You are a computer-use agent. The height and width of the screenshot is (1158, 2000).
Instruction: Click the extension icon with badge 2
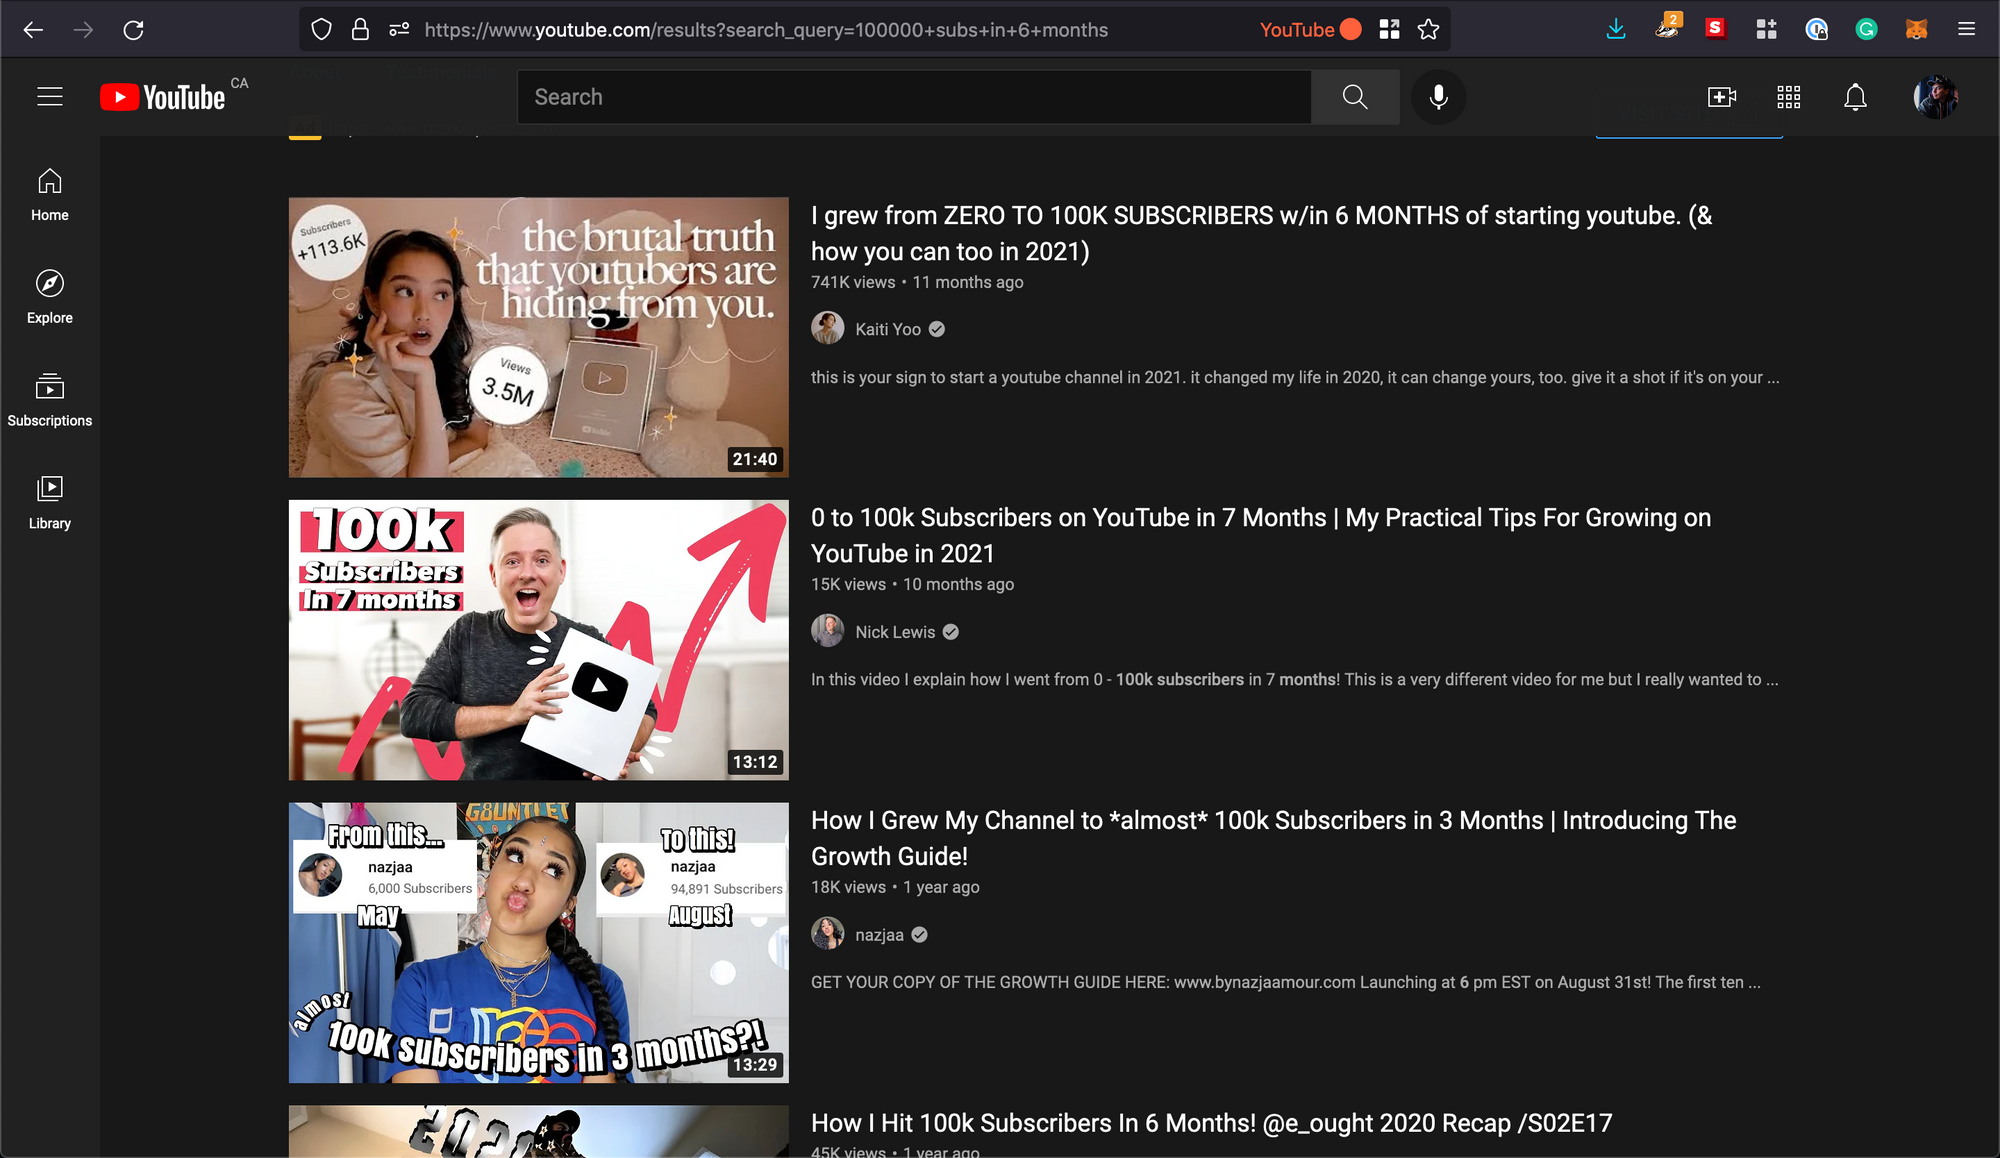[1667, 27]
